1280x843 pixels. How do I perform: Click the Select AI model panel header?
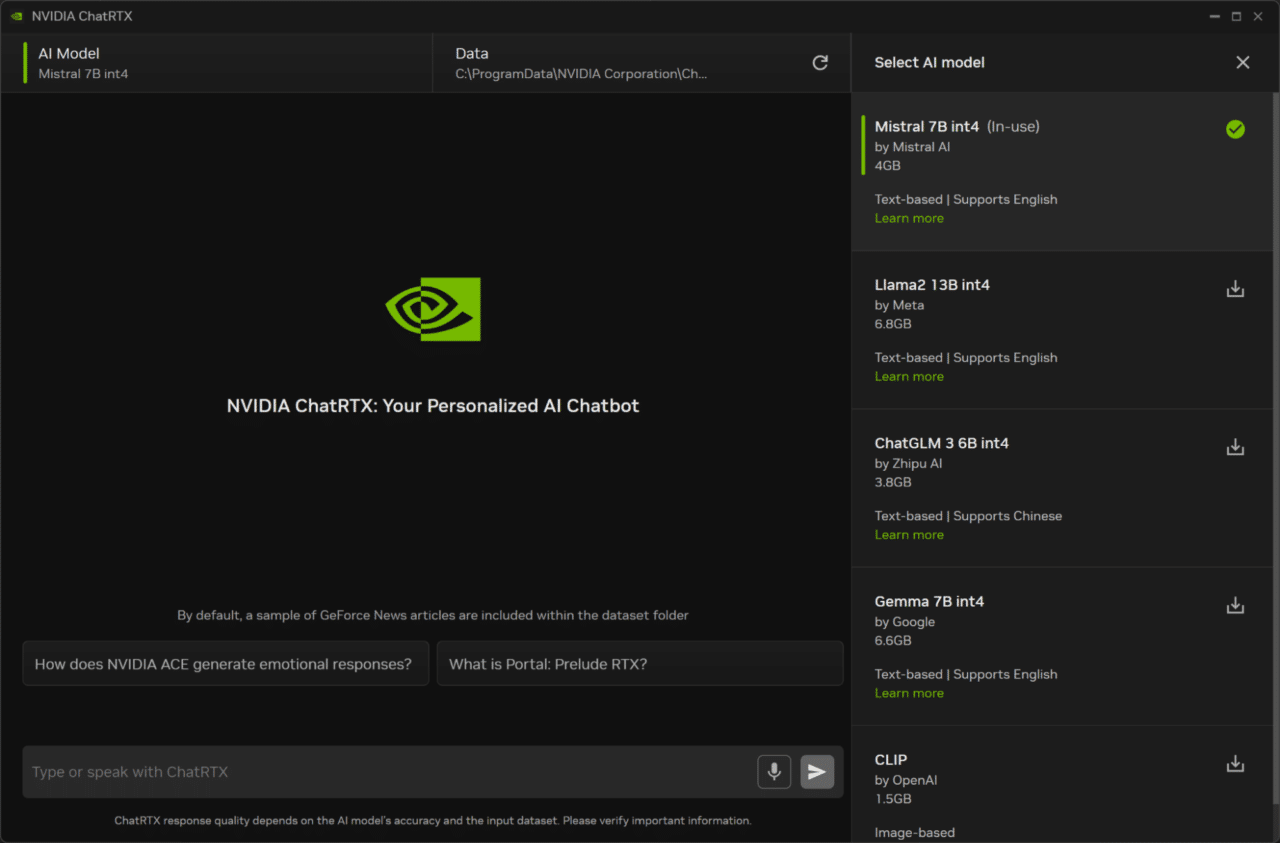click(x=929, y=62)
